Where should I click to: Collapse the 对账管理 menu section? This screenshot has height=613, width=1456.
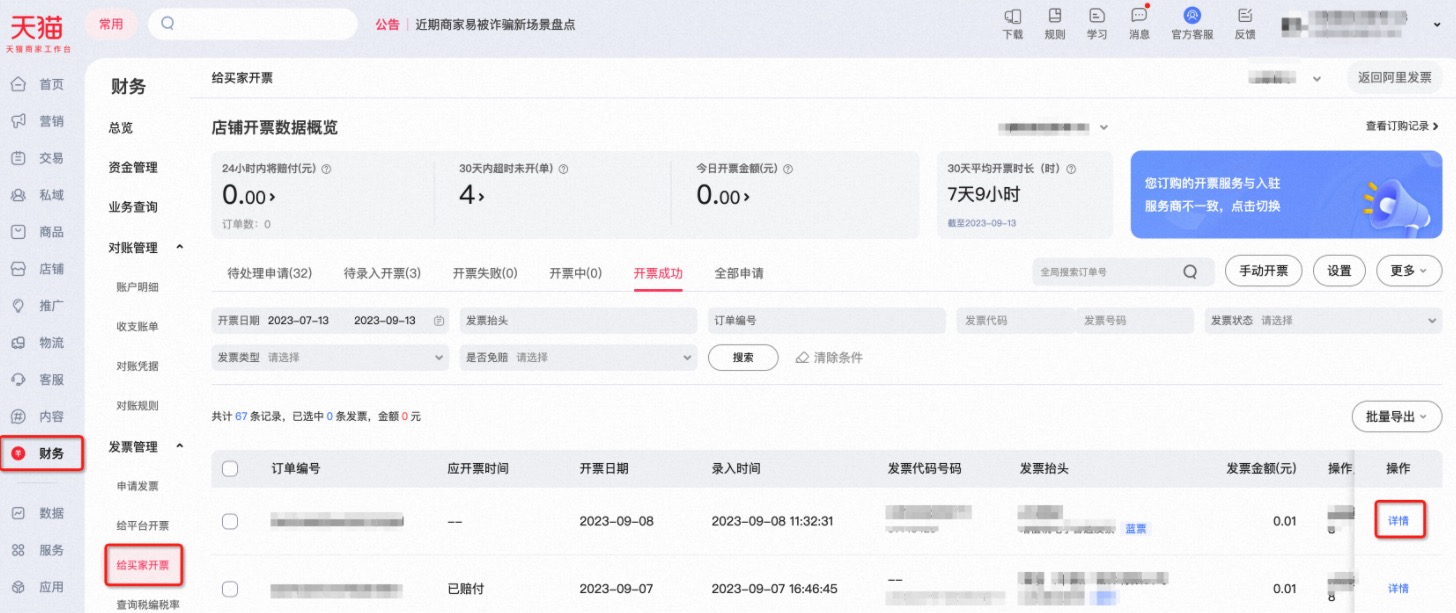point(180,247)
